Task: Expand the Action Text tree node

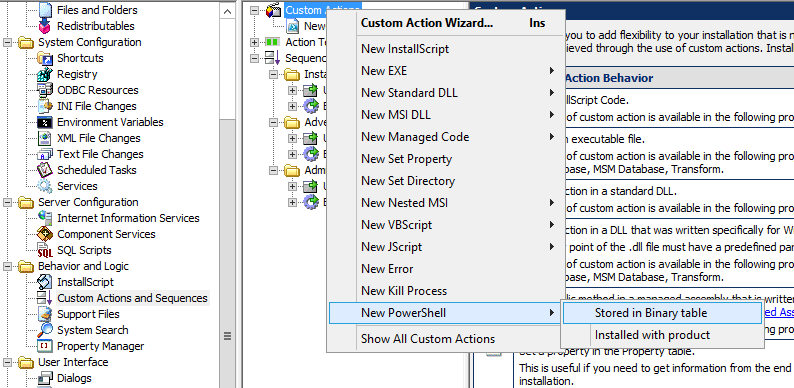Action: coord(255,42)
